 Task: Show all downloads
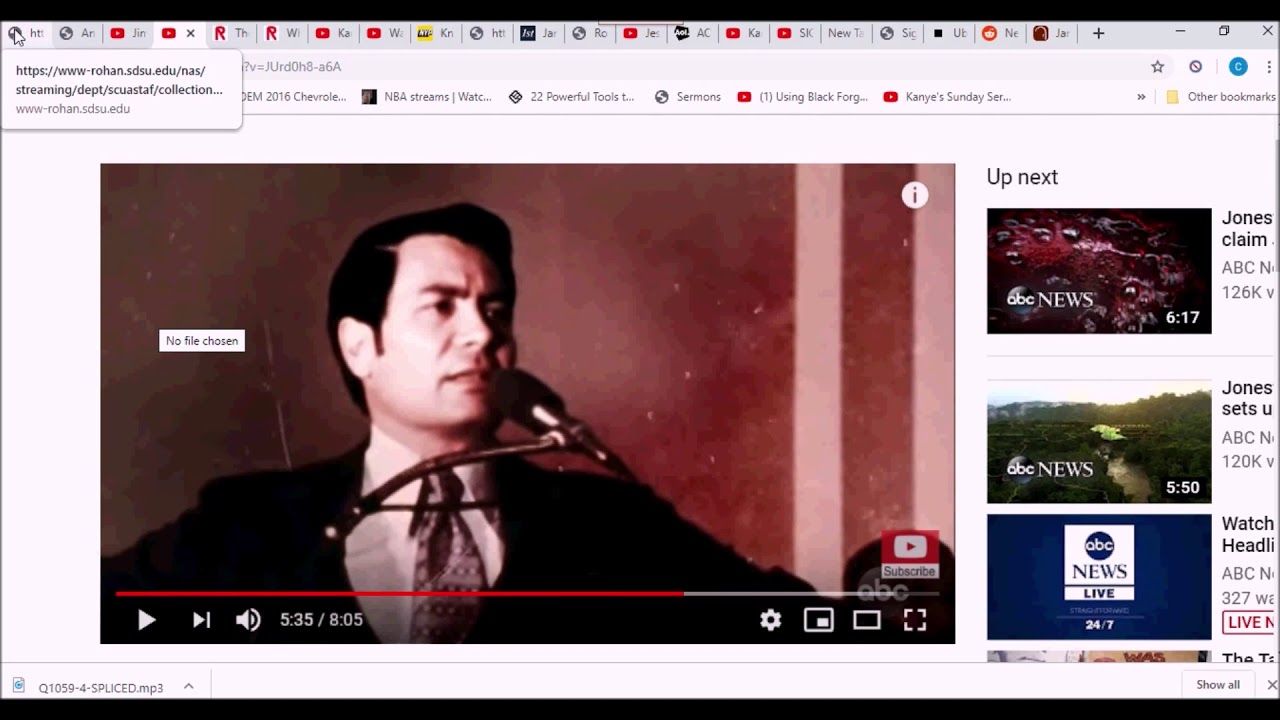pyautogui.click(x=1218, y=685)
